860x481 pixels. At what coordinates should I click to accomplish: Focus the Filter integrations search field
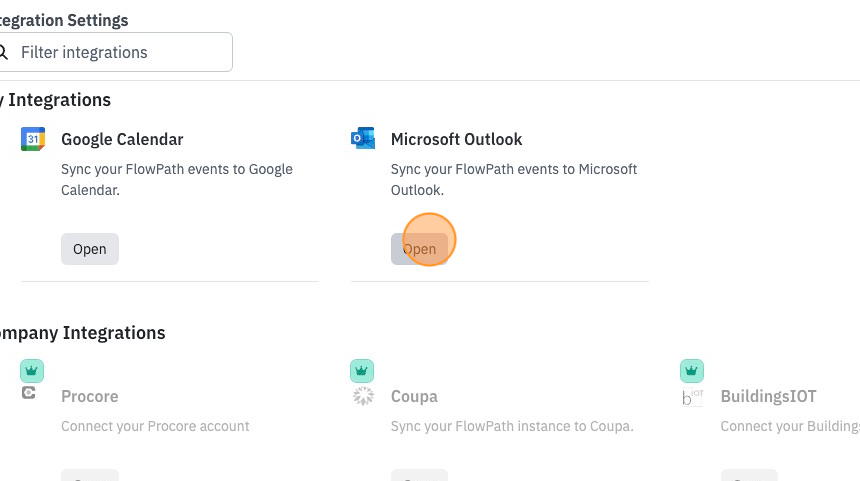click(x=116, y=52)
